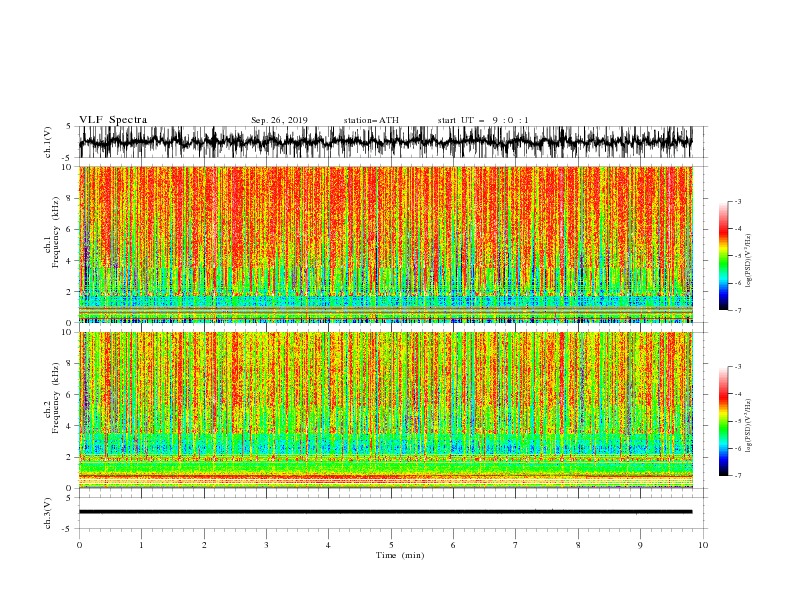Click the ch.1 PSD color scale bar
The width and height of the screenshot is (792, 612).
pos(723,256)
